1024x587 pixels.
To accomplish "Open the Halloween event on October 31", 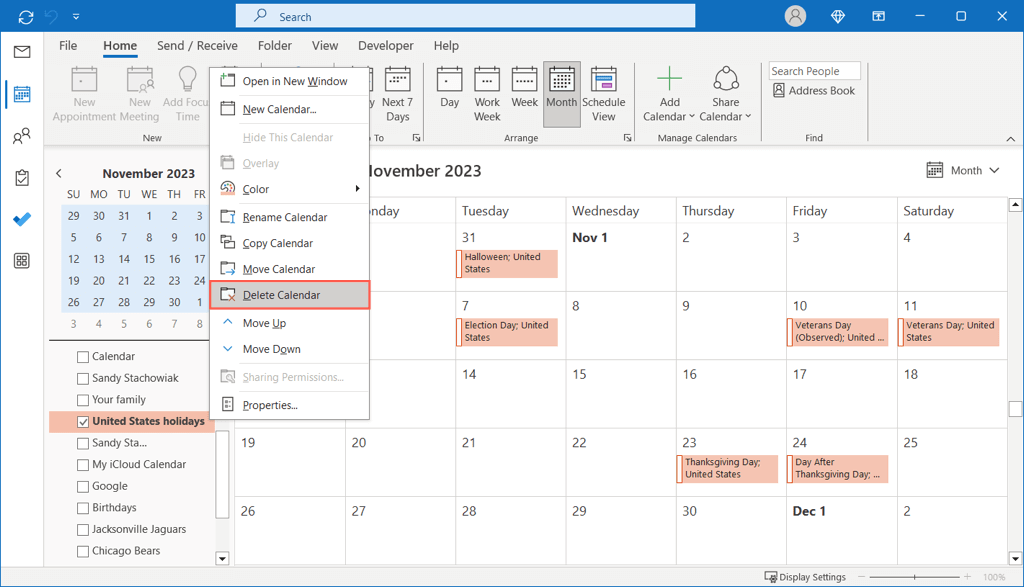I will [507, 263].
